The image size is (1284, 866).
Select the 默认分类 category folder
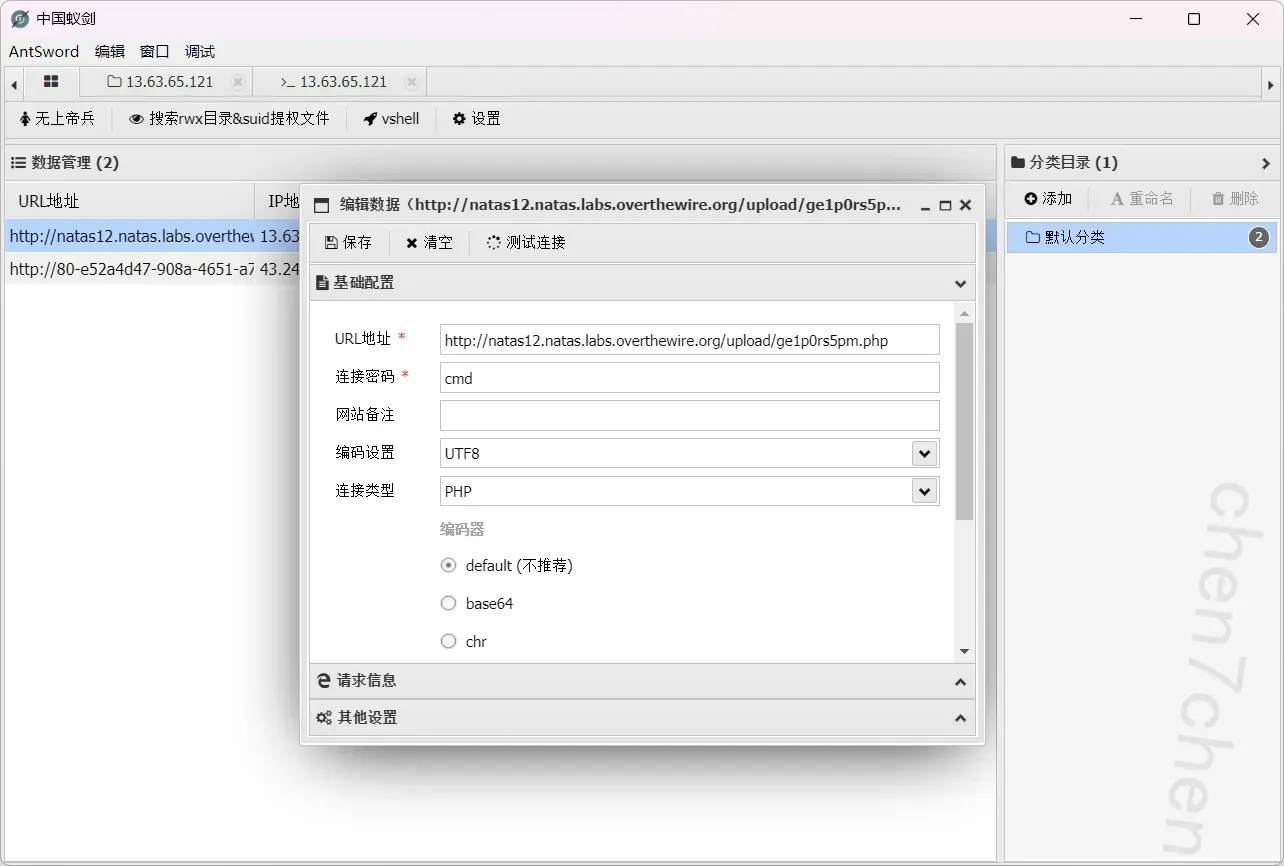tap(1074, 238)
